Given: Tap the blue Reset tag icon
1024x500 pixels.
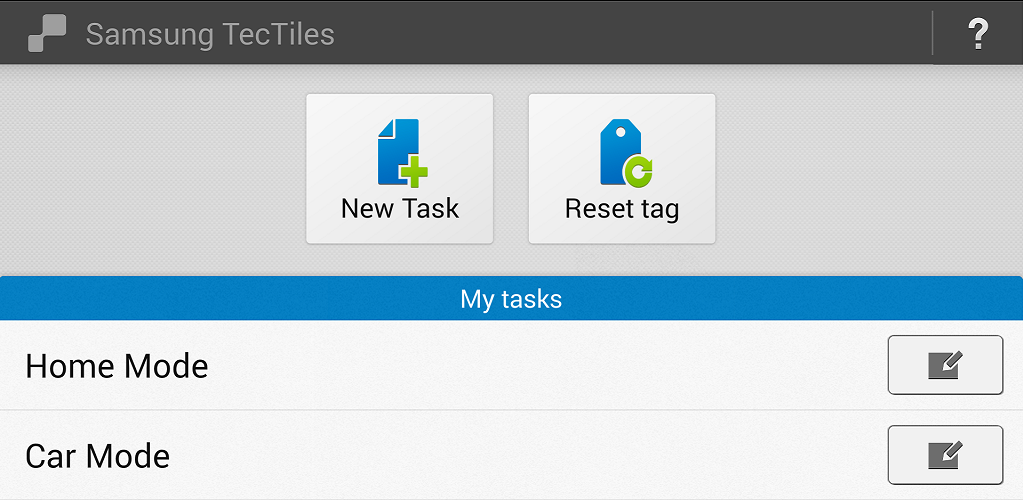Looking at the screenshot, I should pyautogui.click(x=618, y=150).
